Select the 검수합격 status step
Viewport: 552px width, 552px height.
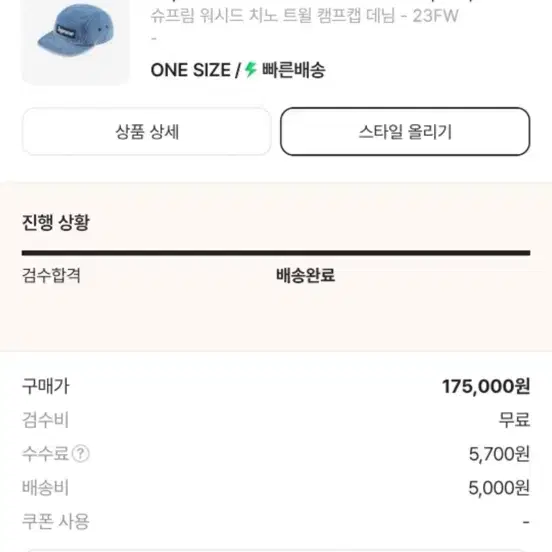pos(51,275)
